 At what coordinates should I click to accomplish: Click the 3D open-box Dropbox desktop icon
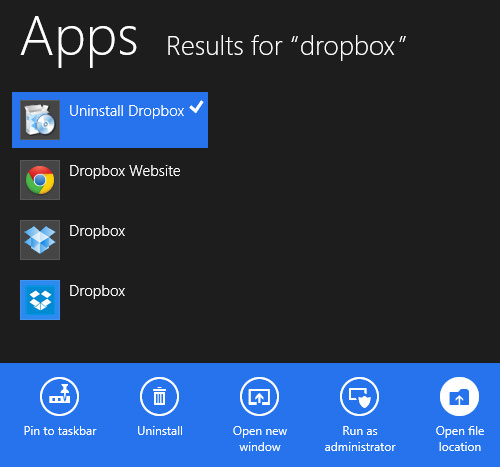40,240
